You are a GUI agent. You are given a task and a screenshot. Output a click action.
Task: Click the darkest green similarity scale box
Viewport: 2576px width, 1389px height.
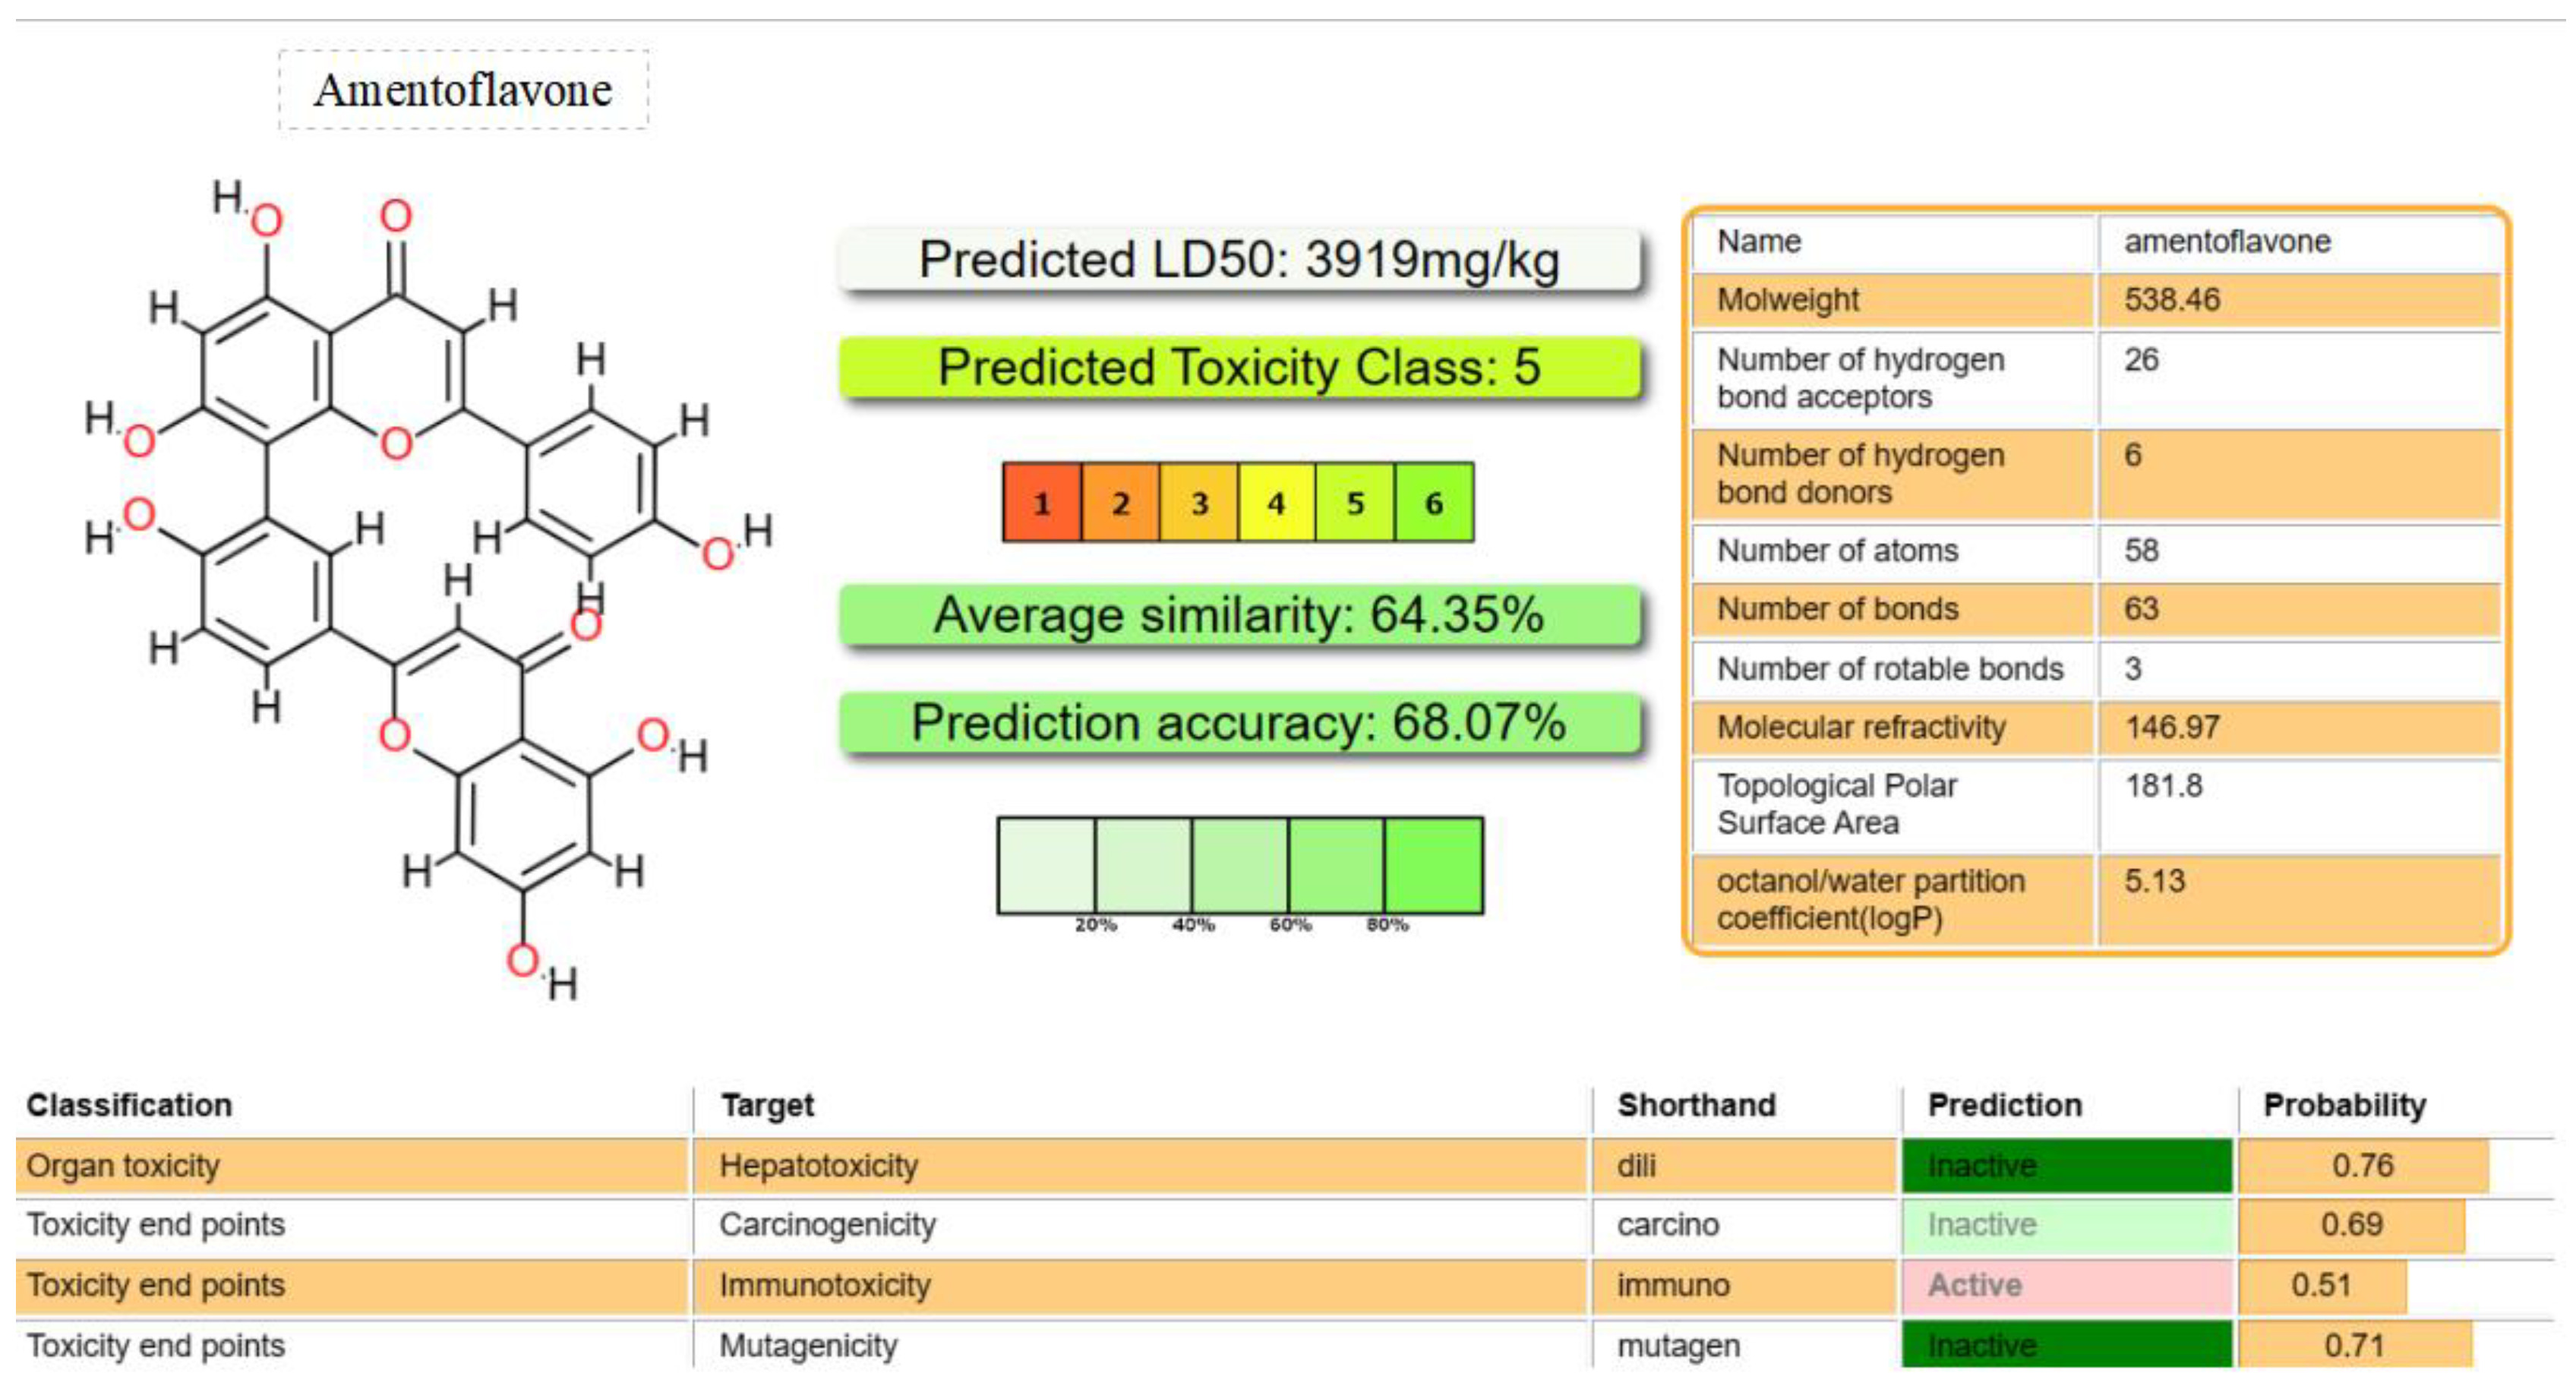(1433, 865)
